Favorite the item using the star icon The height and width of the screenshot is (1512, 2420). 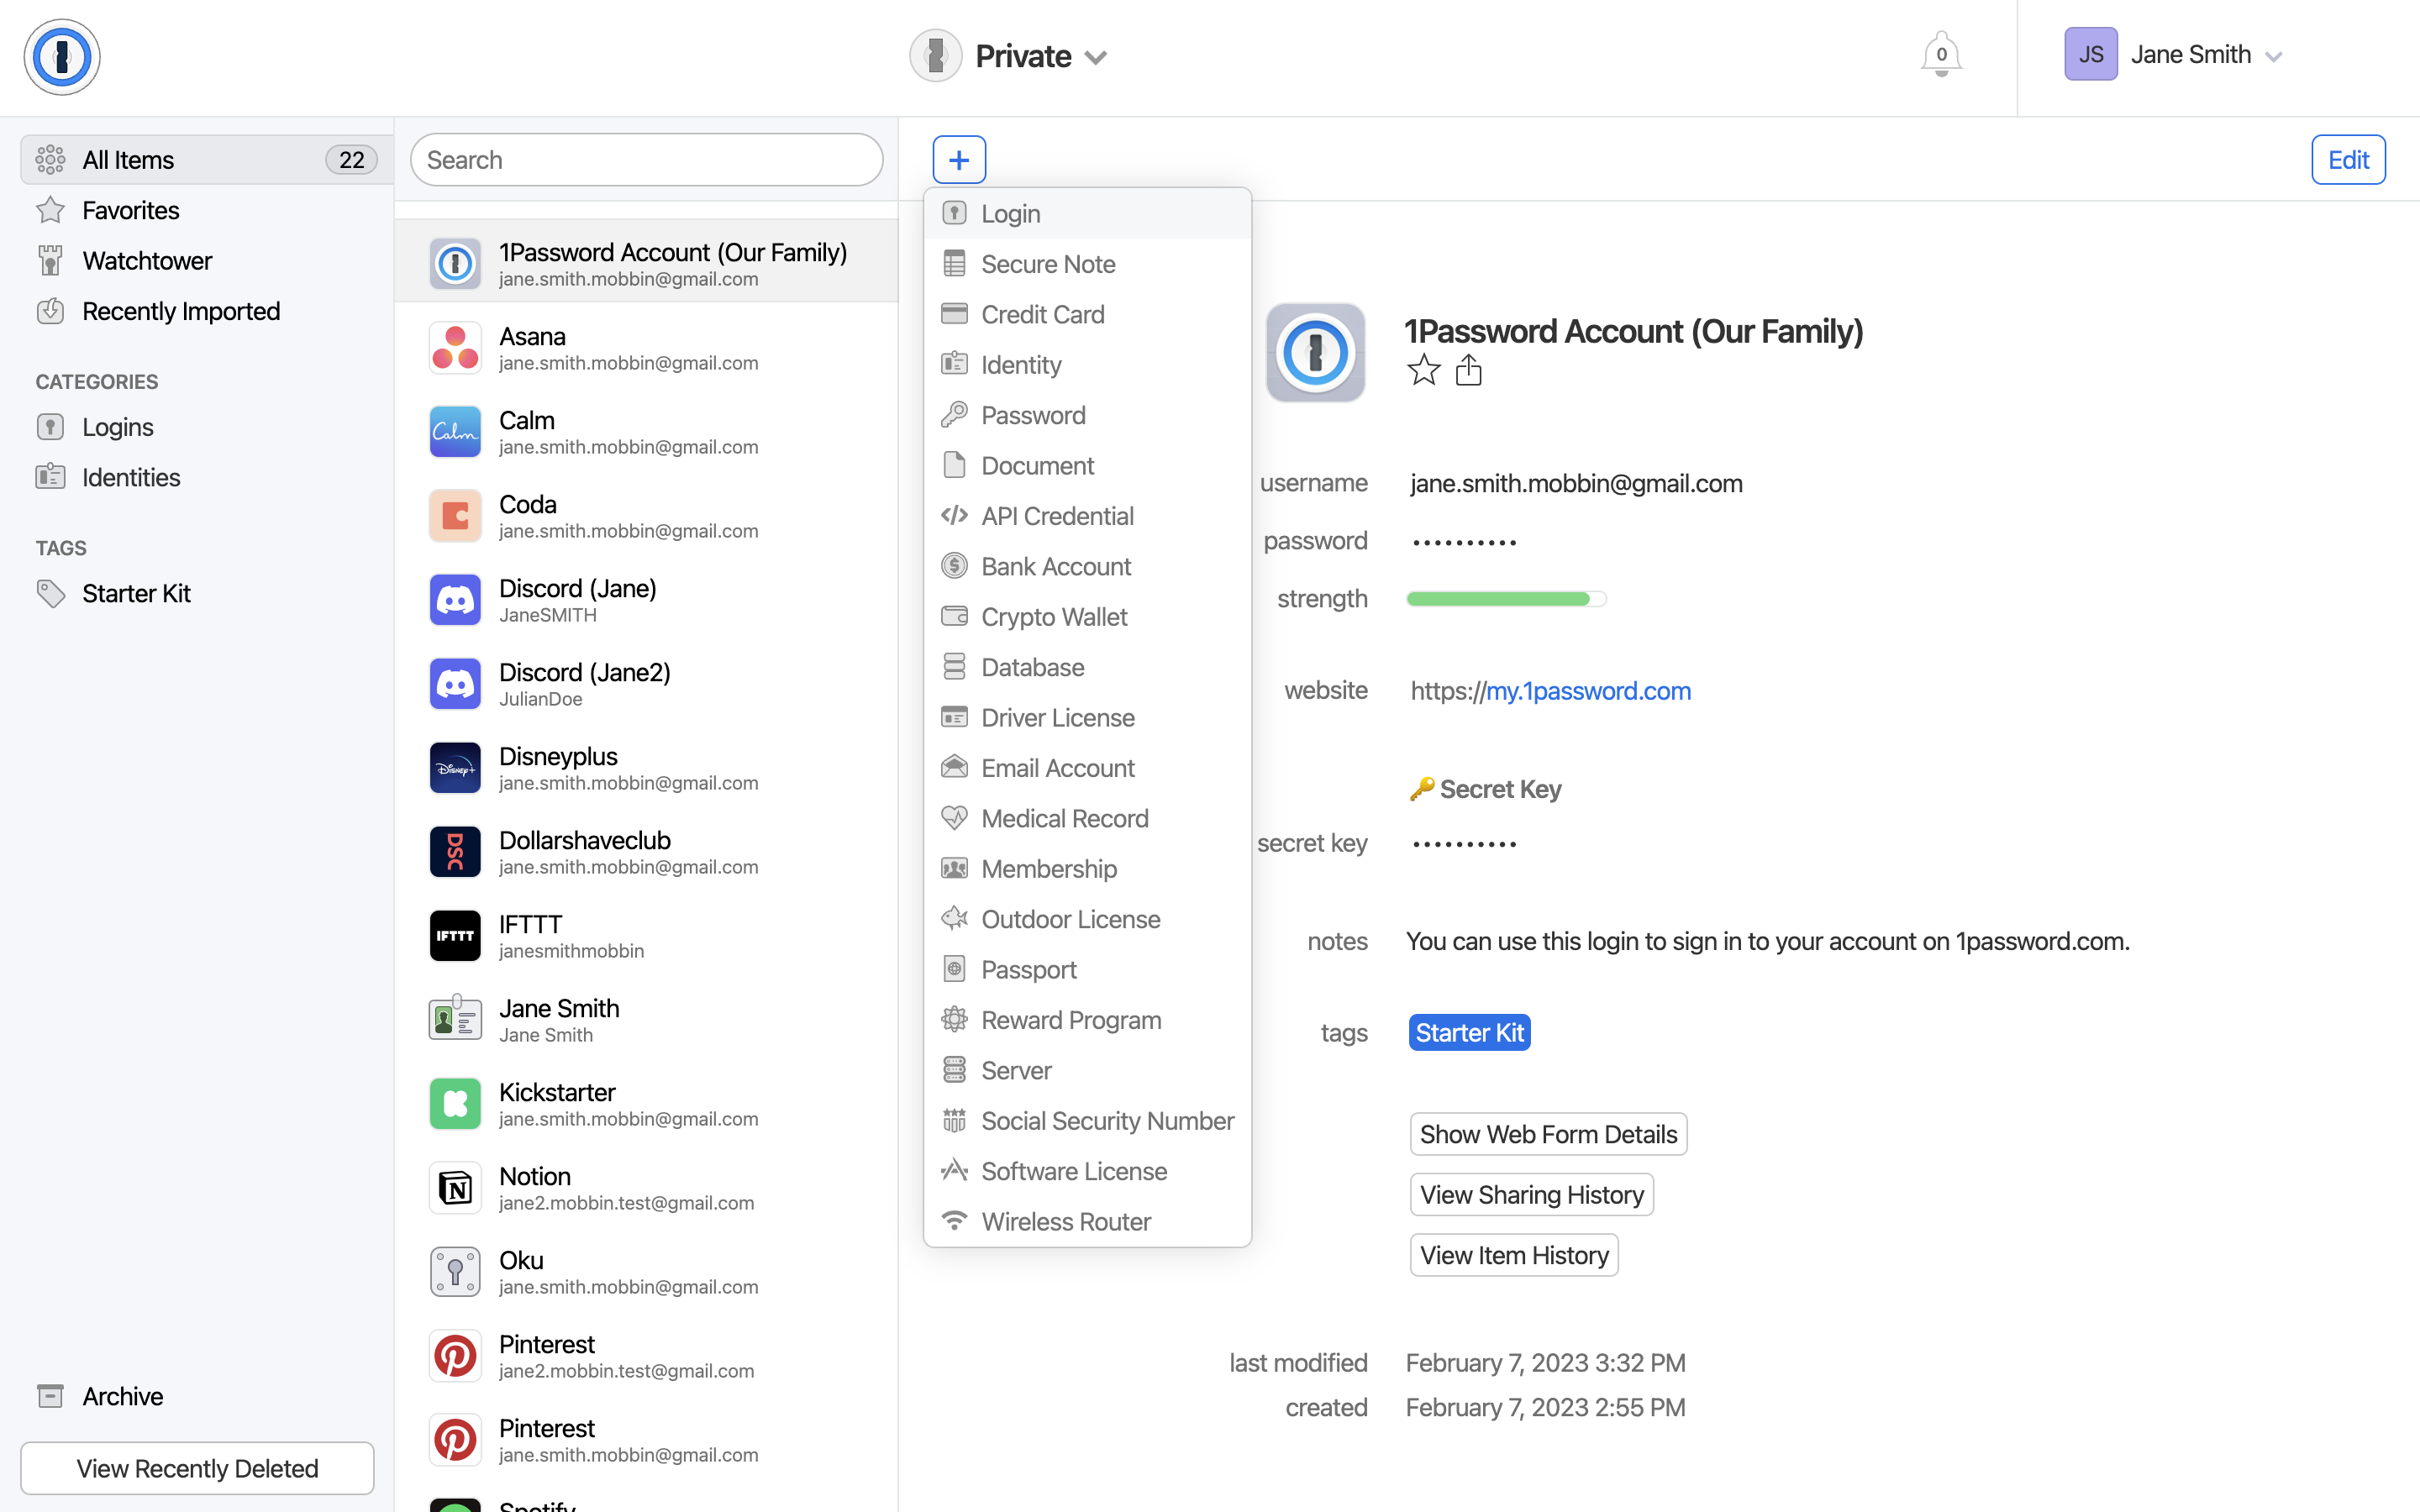point(1423,370)
